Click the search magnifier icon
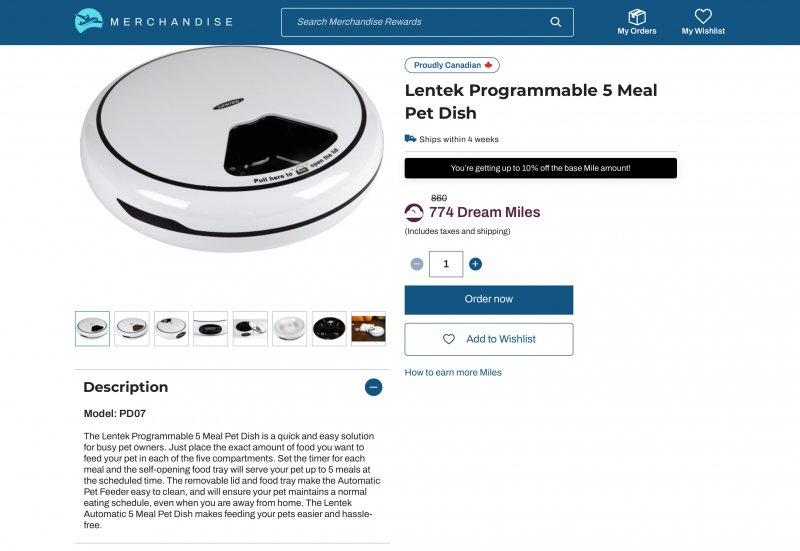Image resolution: width=800 pixels, height=551 pixels. coord(556,22)
